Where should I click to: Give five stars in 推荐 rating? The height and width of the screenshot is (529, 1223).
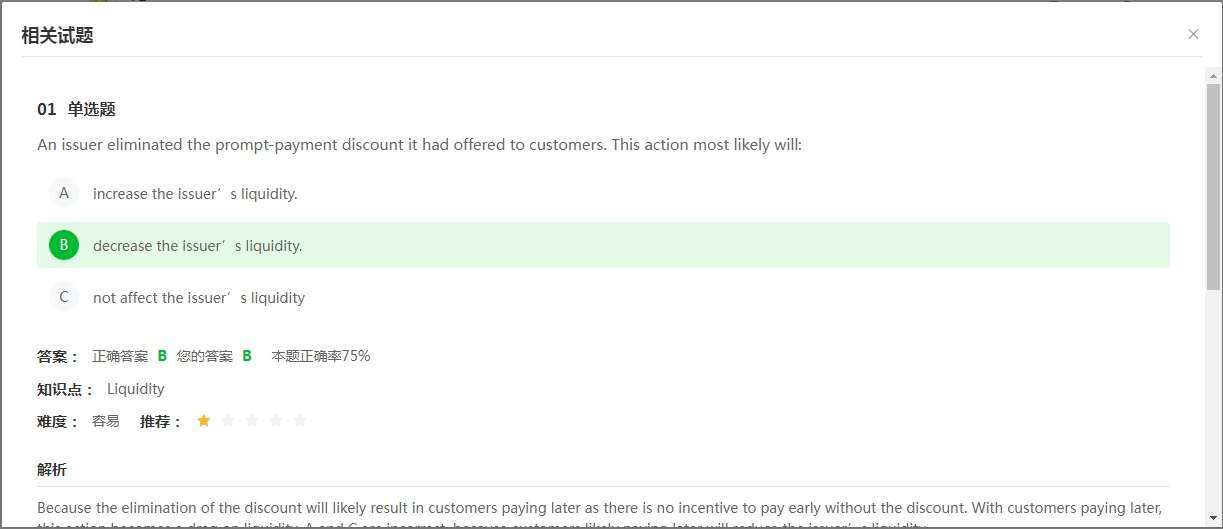[x=300, y=421]
